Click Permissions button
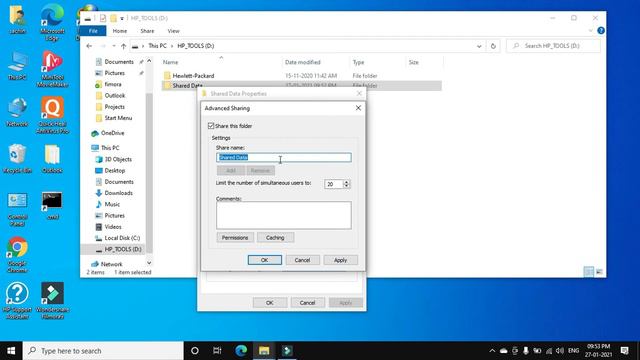This screenshot has height=360, width=640. (235, 238)
